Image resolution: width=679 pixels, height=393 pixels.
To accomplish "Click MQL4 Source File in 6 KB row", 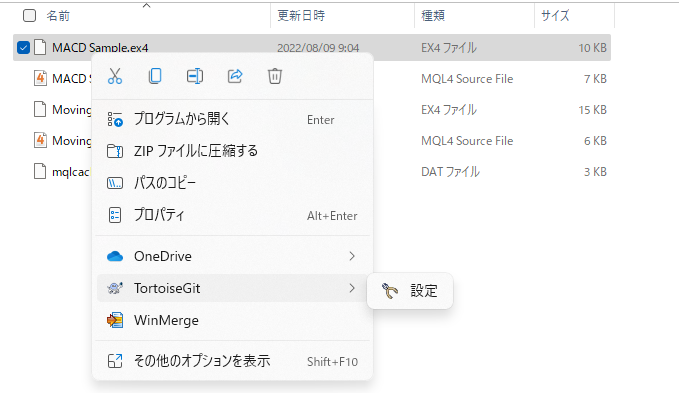I will (467, 141).
